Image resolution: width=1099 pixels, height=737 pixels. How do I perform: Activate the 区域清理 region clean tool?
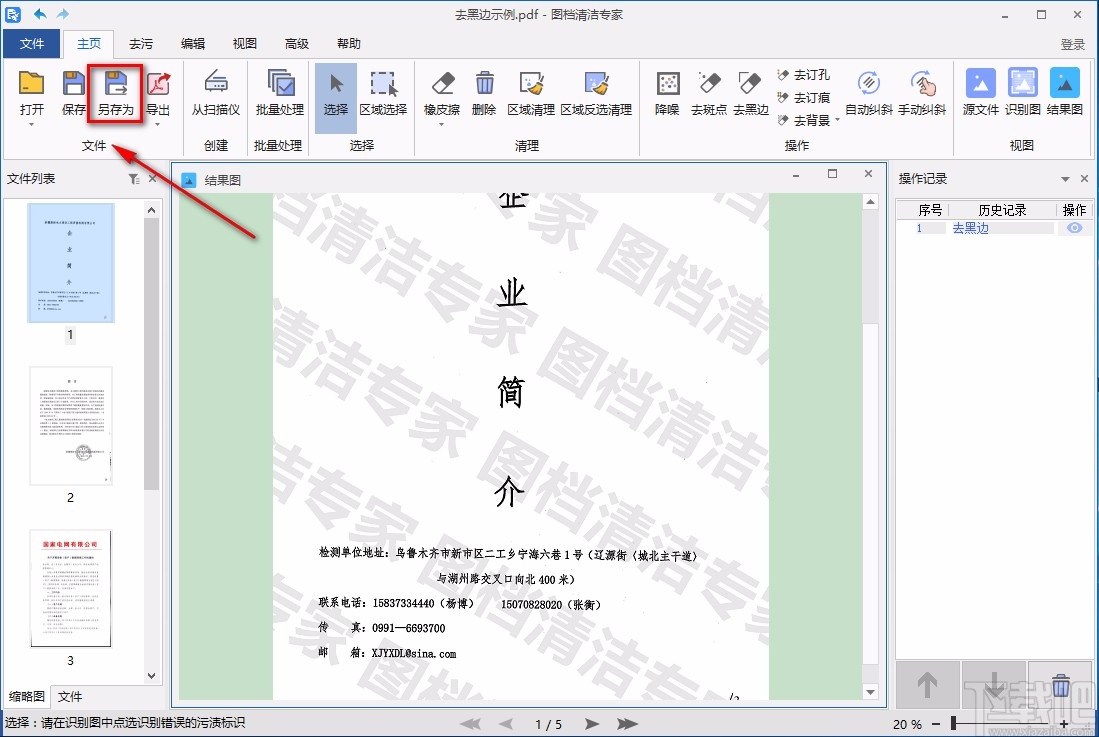tap(531, 95)
